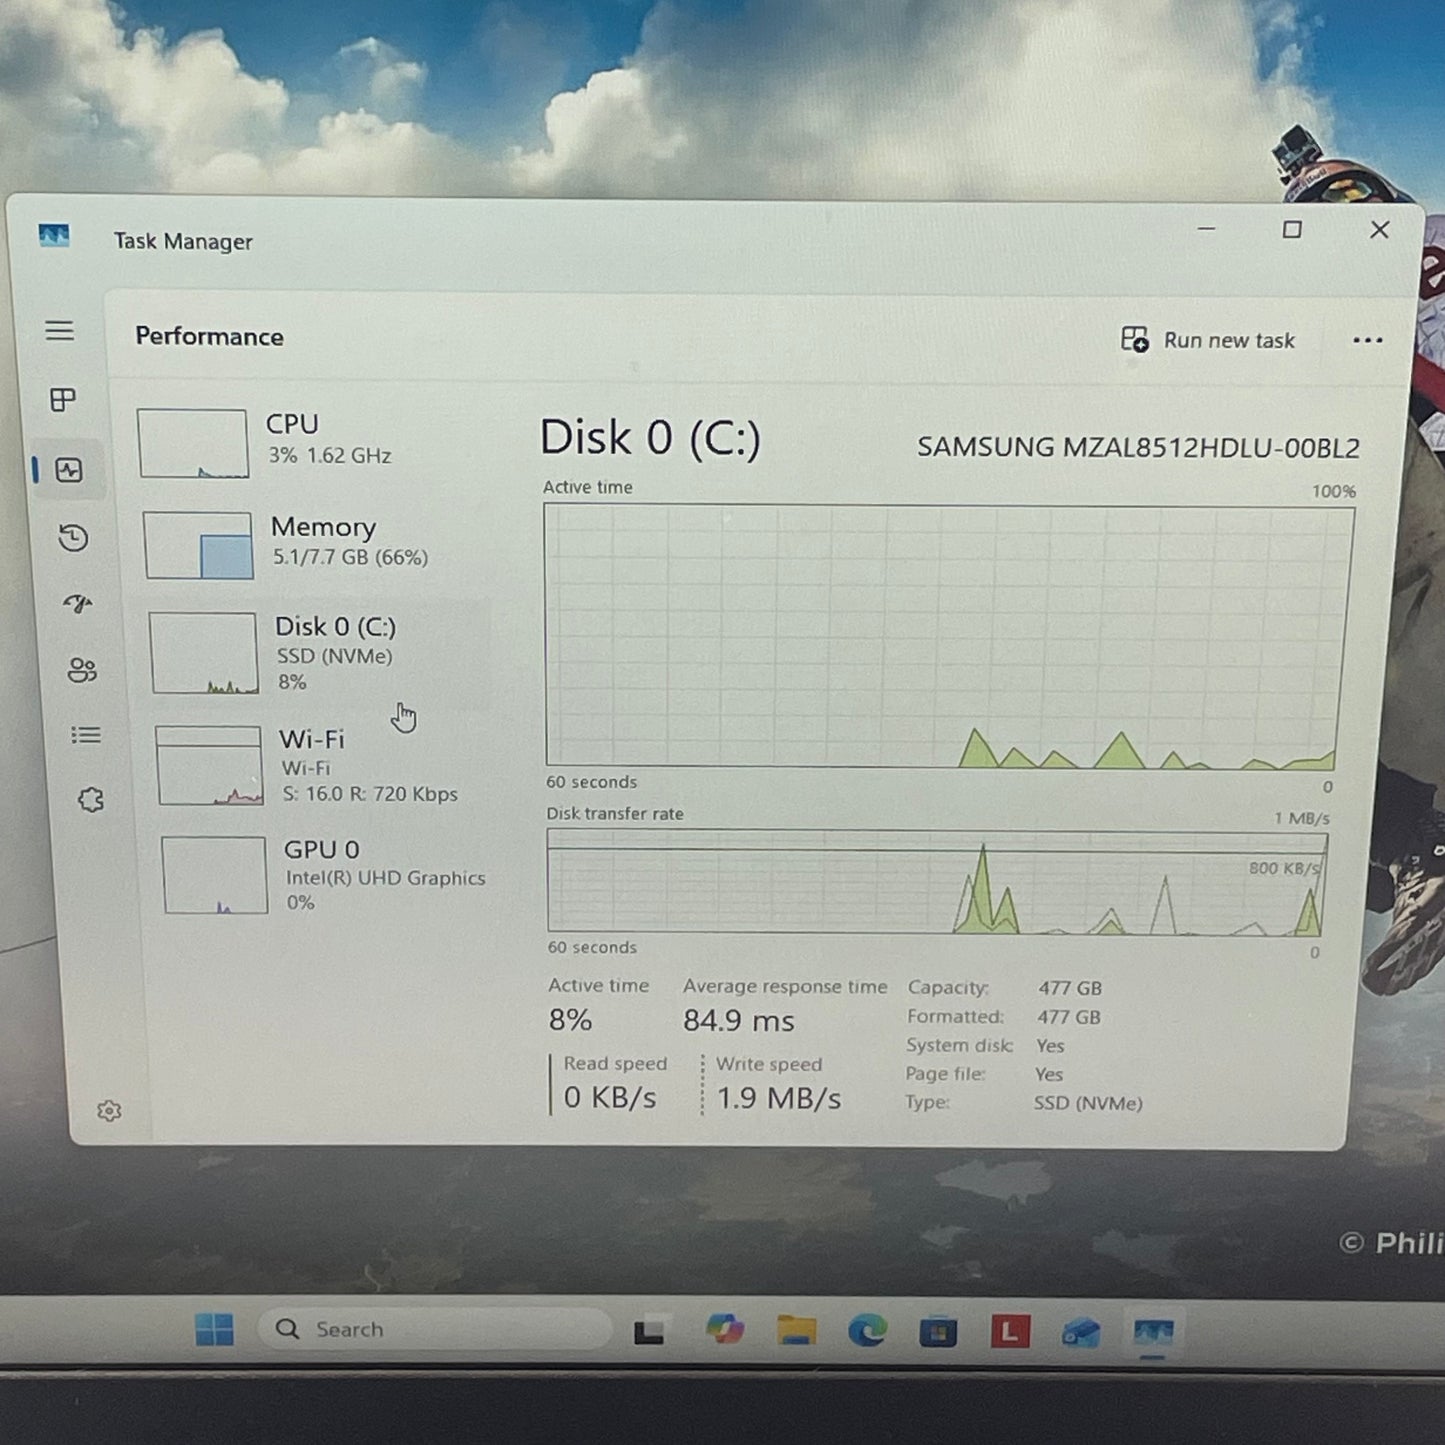1445x1445 pixels.
Task: Open the Windows Start menu
Action: (215, 1329)
